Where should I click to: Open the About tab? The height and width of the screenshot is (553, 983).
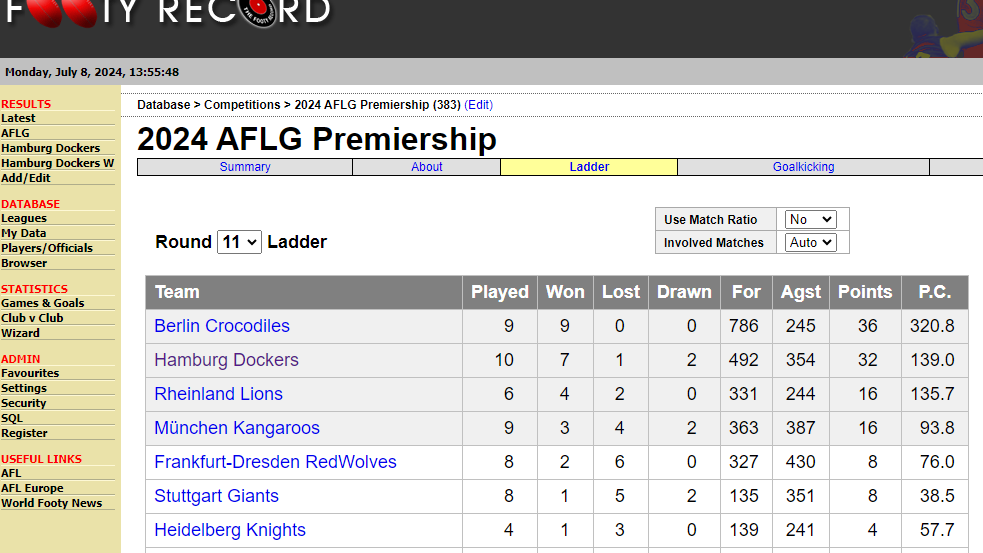click(426, 167)
